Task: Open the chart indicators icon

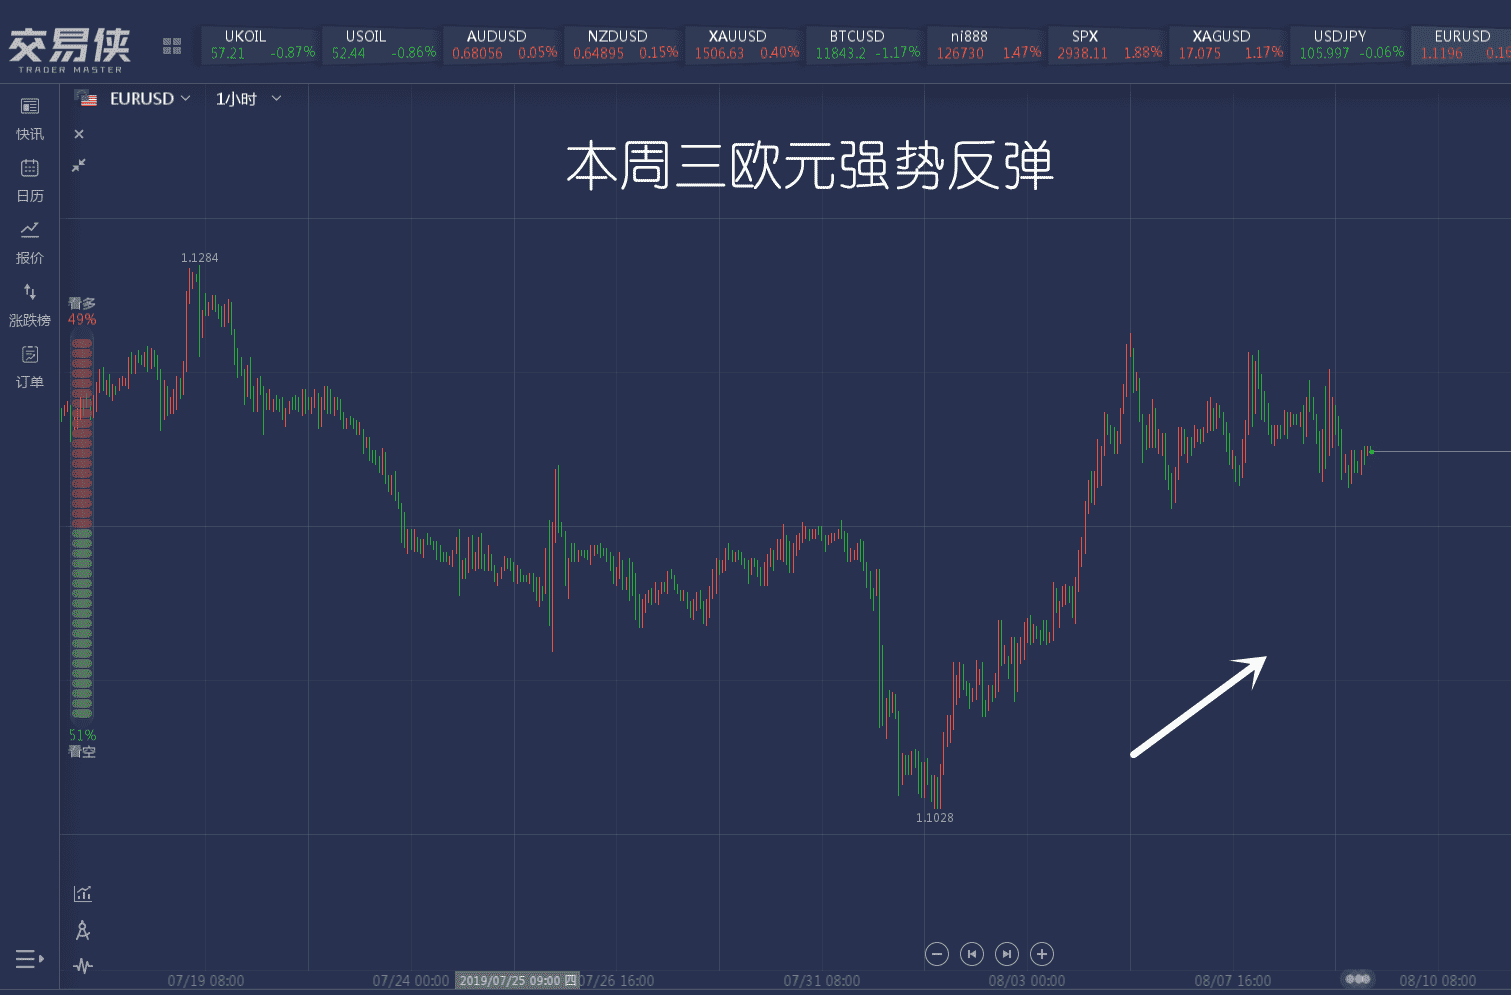Action: 83,893
